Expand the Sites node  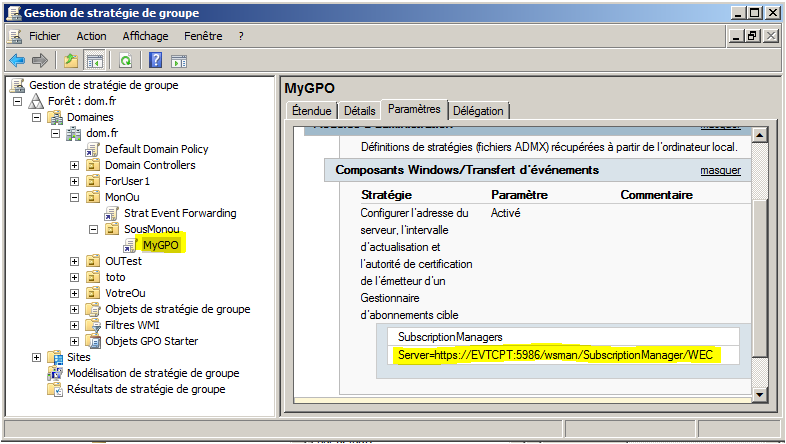click(36, 357)
